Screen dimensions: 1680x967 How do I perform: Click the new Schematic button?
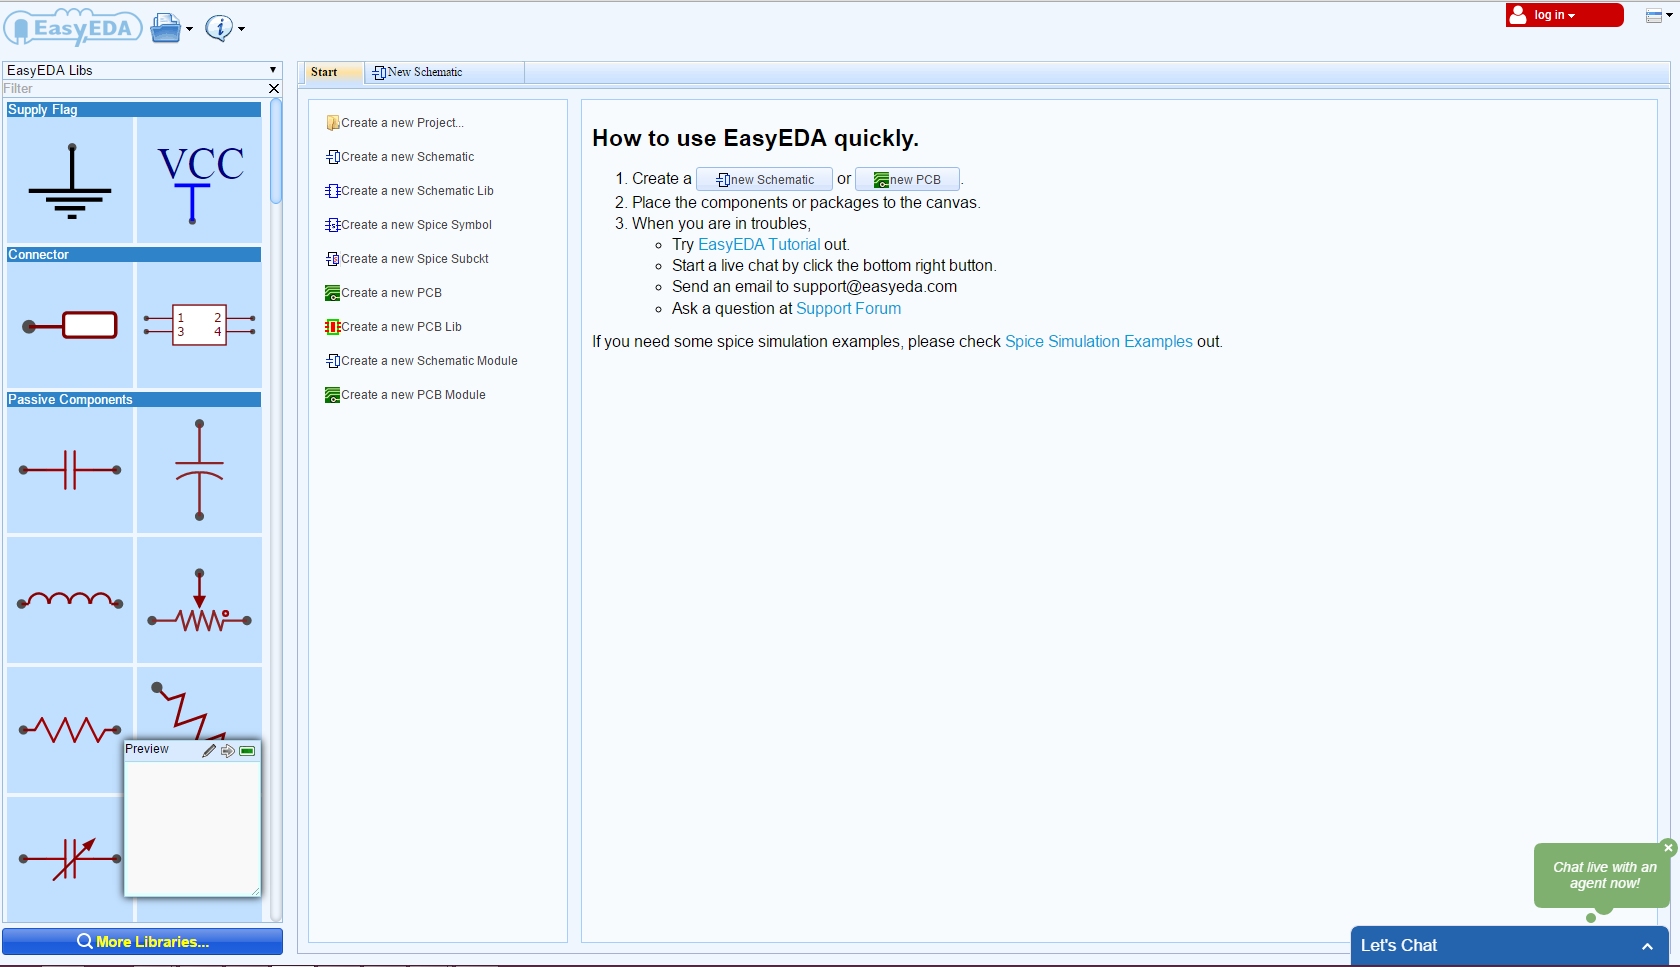[x=764, y=179]
